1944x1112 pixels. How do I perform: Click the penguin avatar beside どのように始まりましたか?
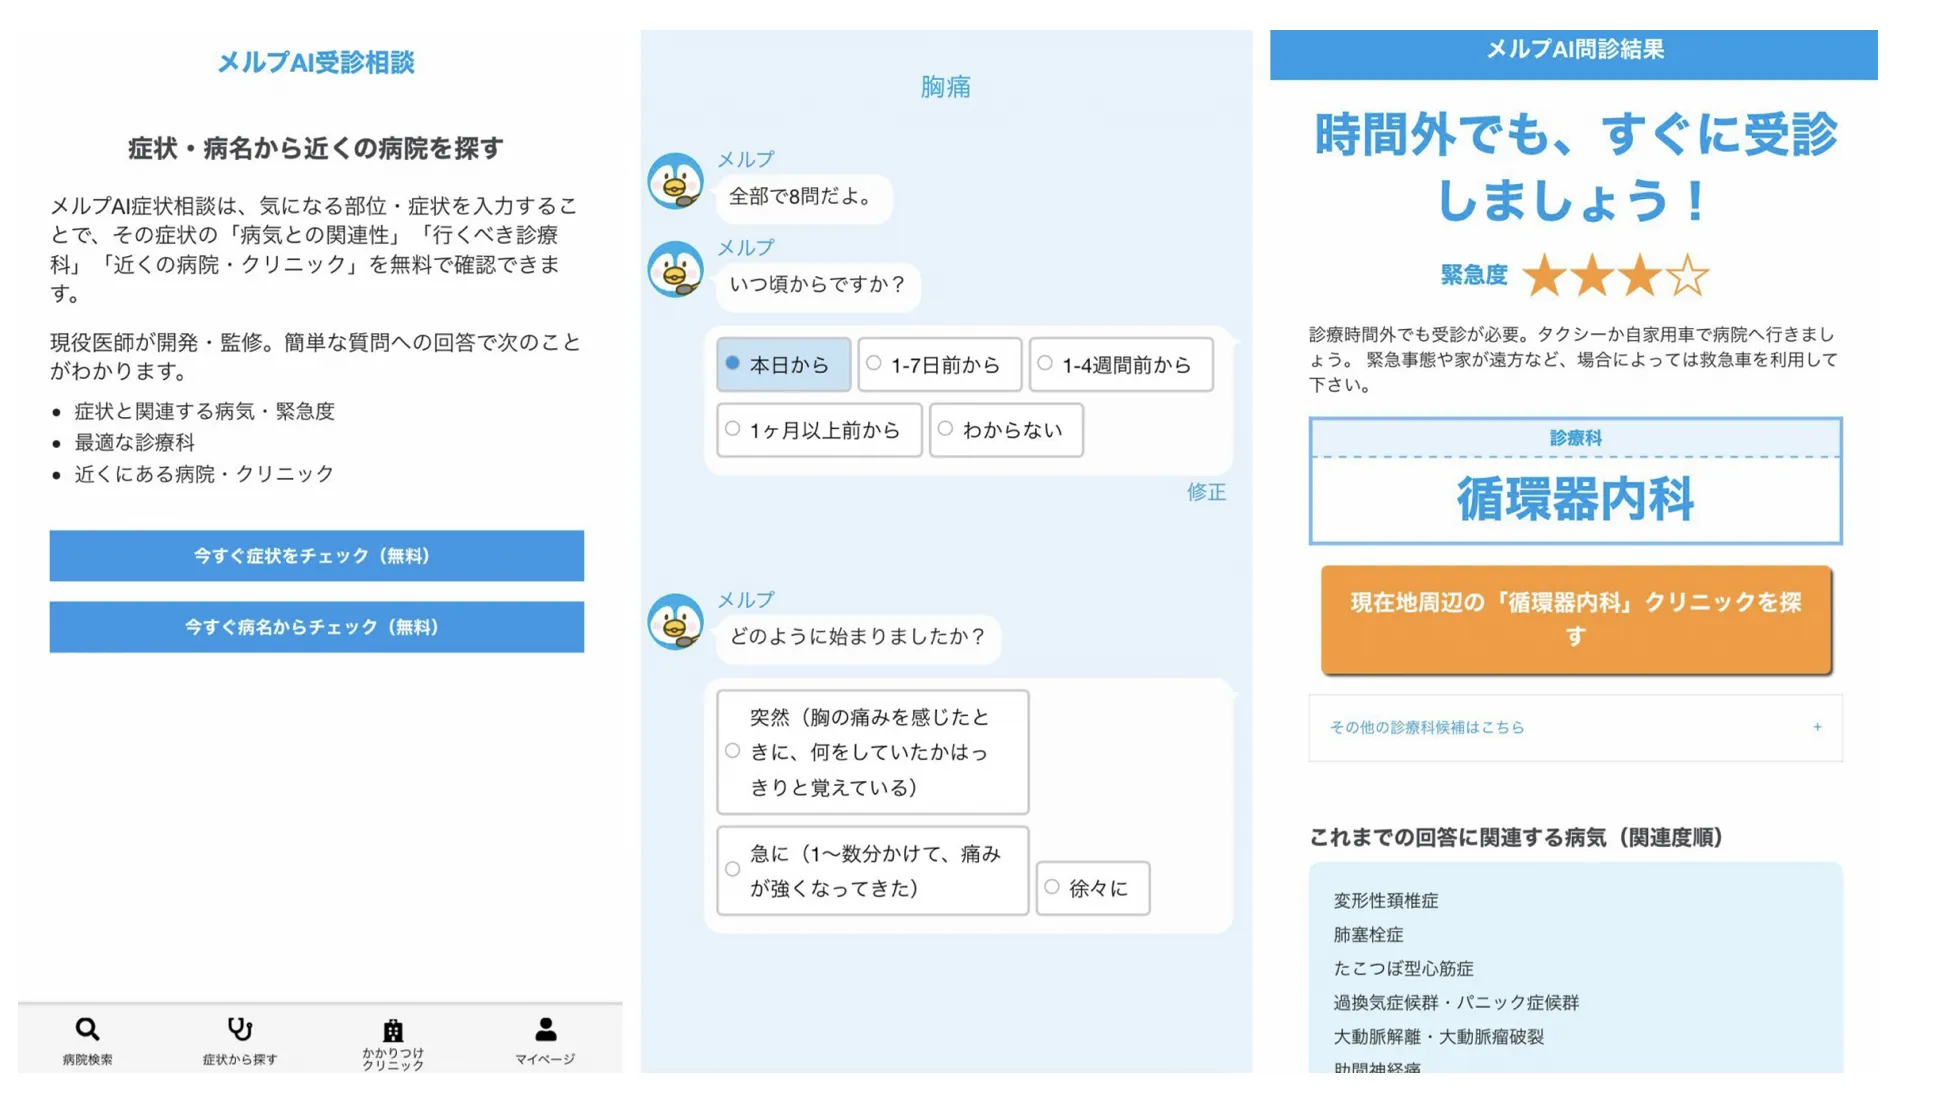tap(677, 625)
